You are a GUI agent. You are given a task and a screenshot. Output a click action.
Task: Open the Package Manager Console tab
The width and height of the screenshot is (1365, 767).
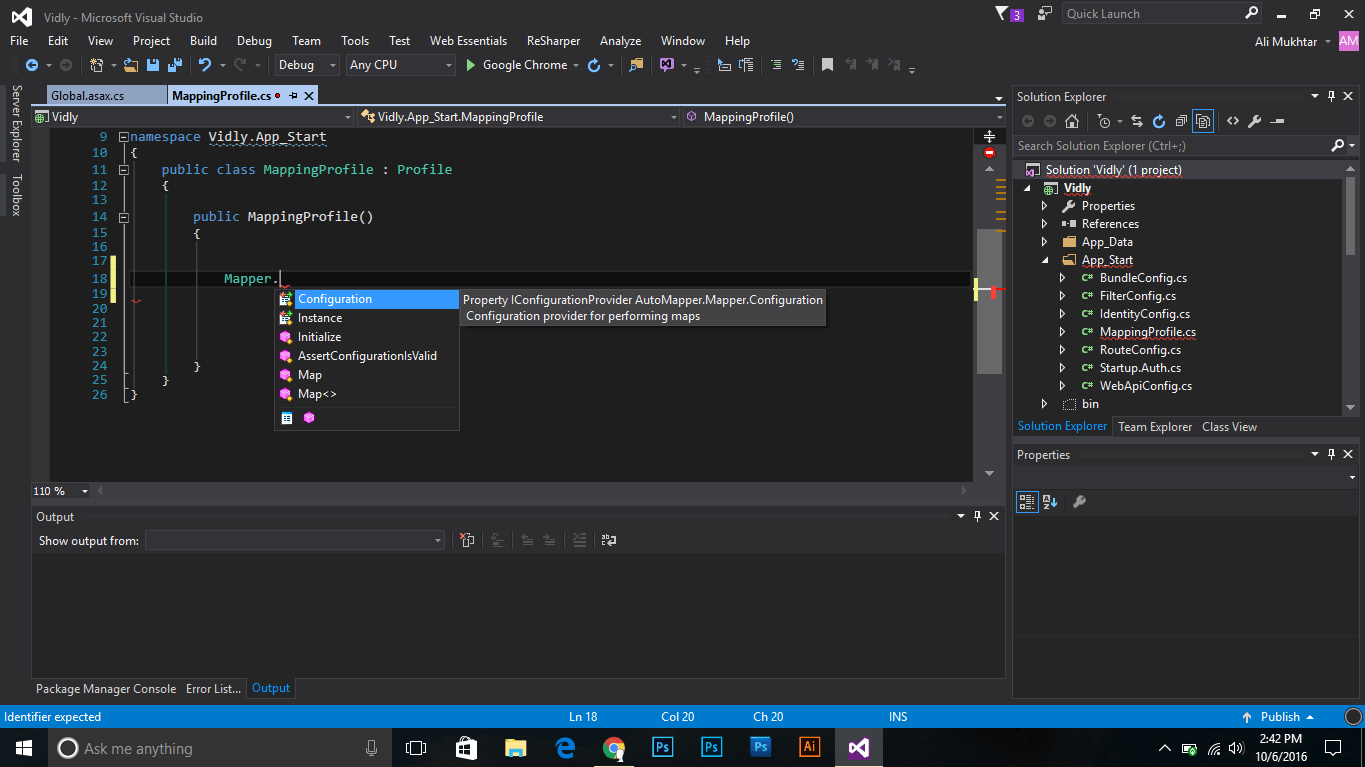(106, 689)
